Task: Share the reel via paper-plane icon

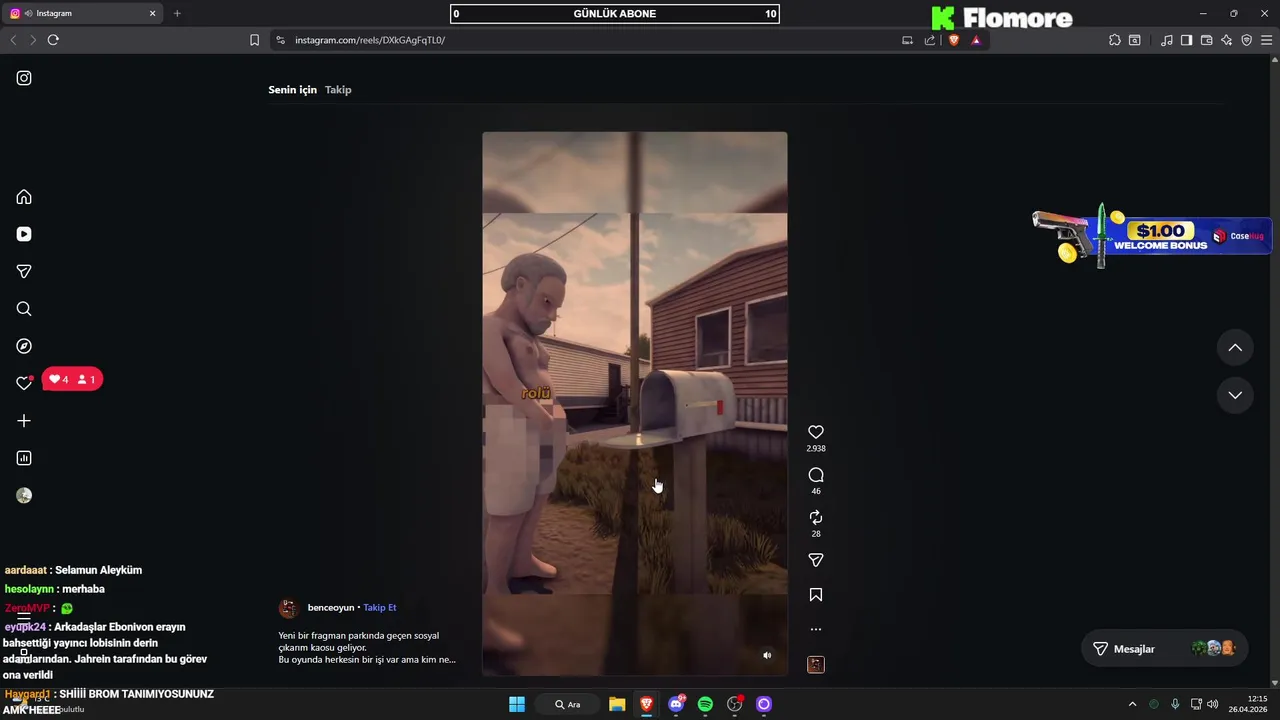Action: point(816,560)
